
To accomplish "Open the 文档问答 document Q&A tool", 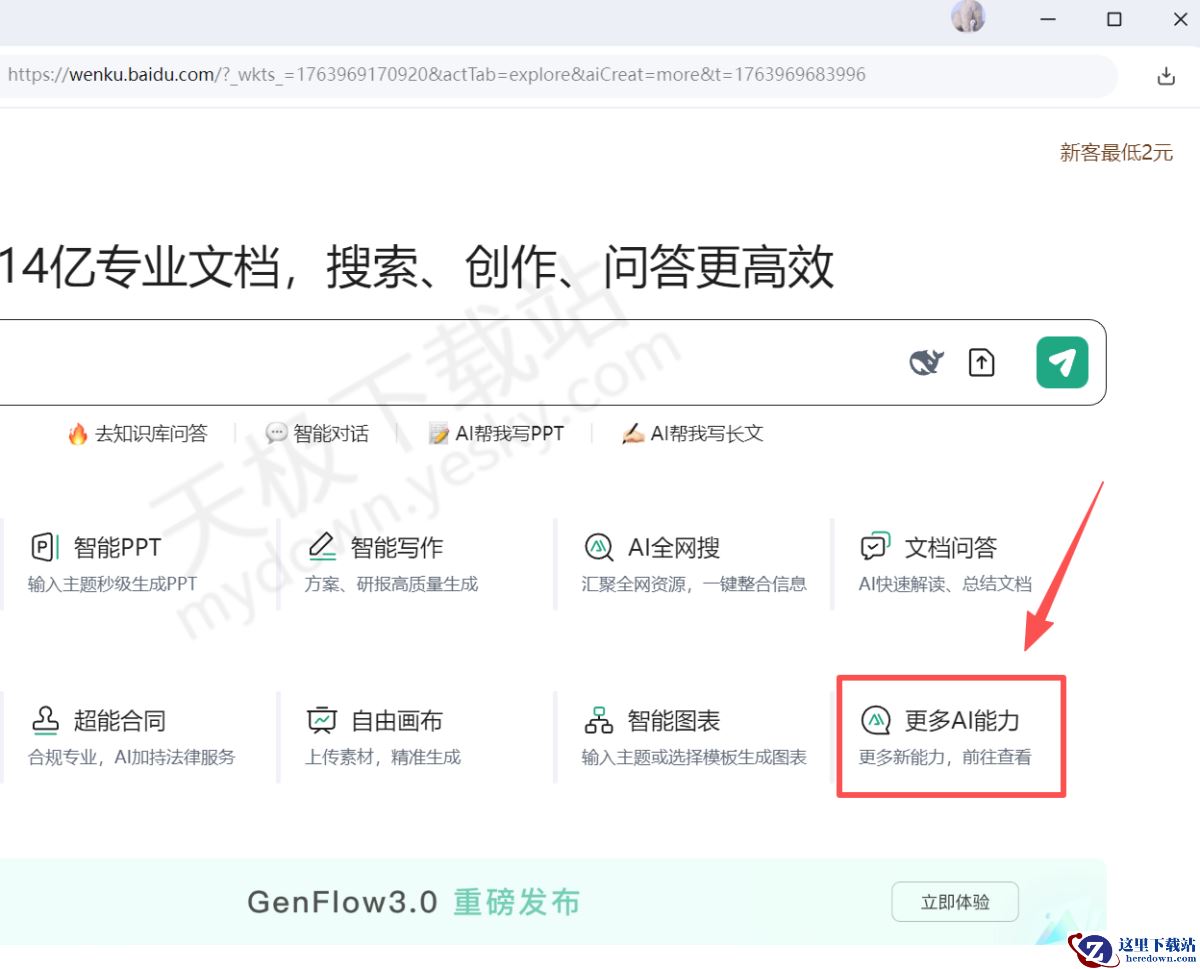I will [875, 547].
